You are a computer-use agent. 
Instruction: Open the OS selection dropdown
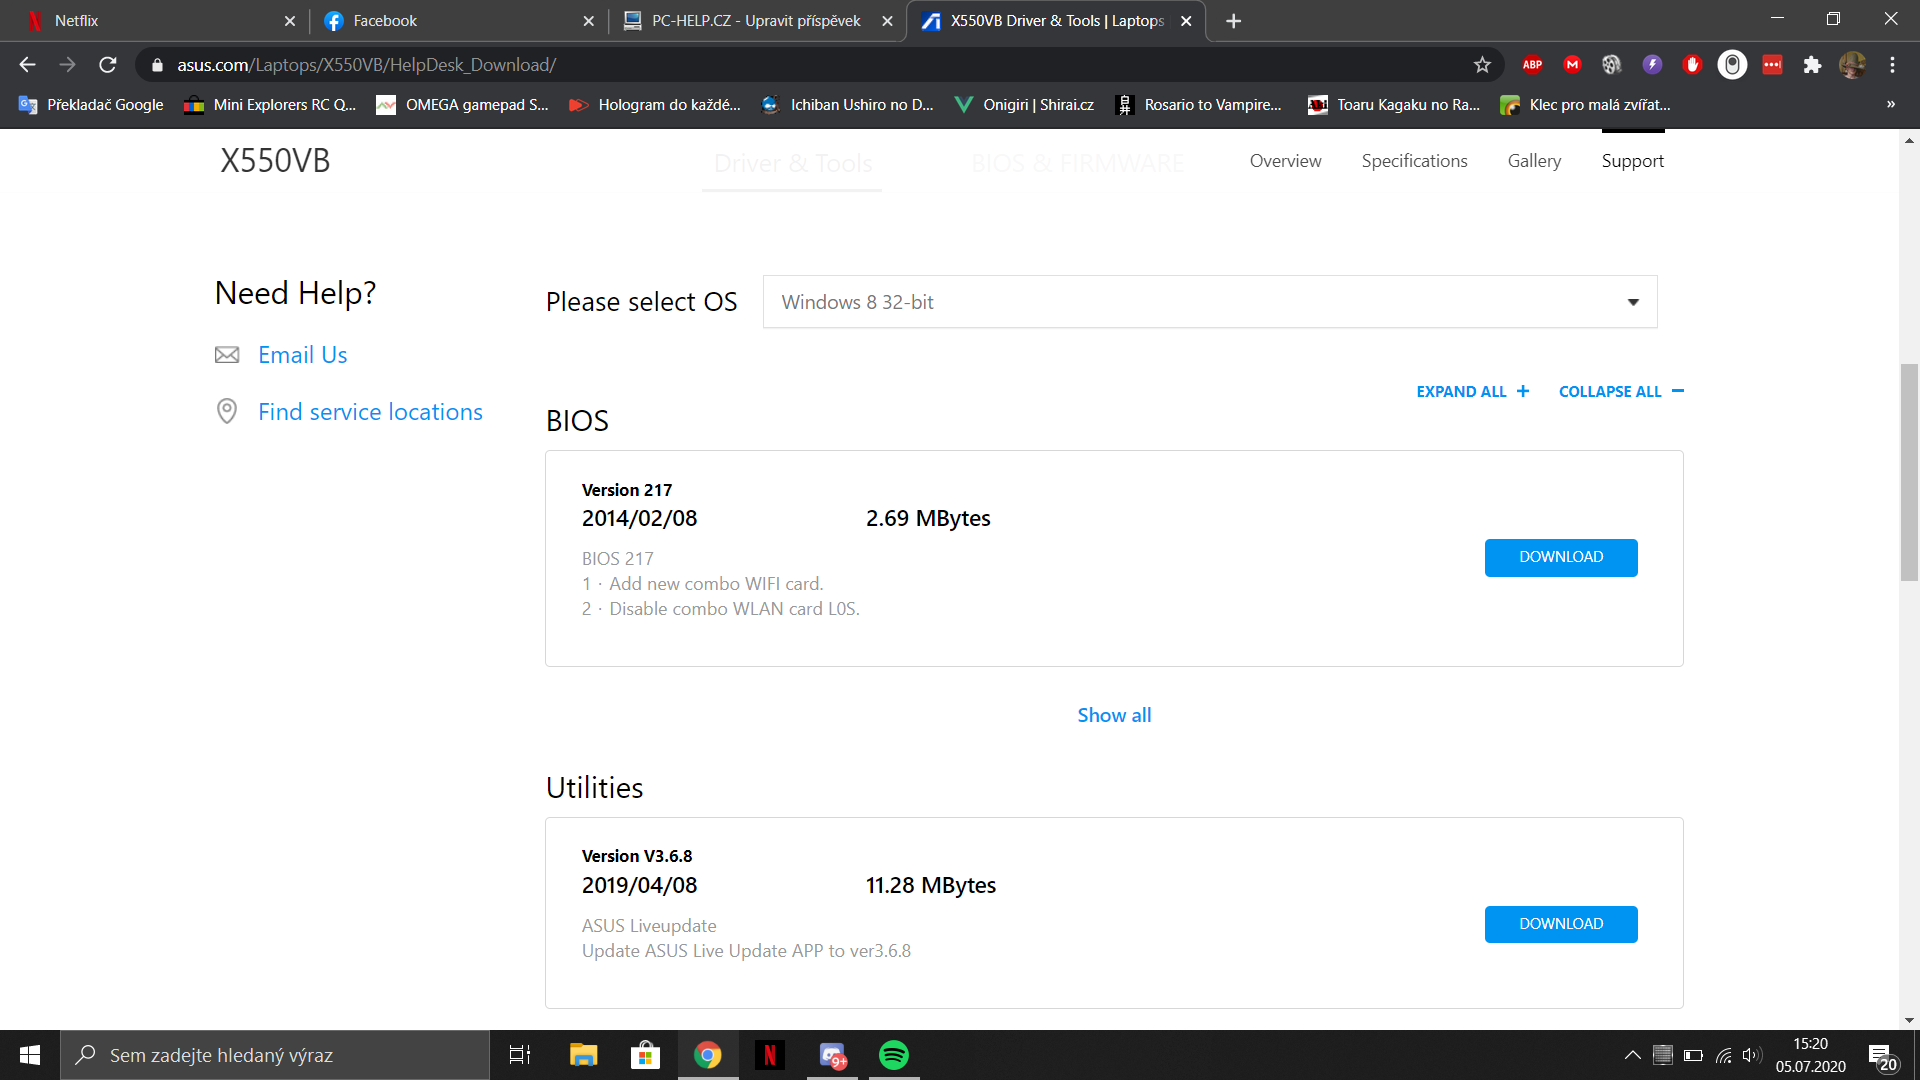[1209, 302]
